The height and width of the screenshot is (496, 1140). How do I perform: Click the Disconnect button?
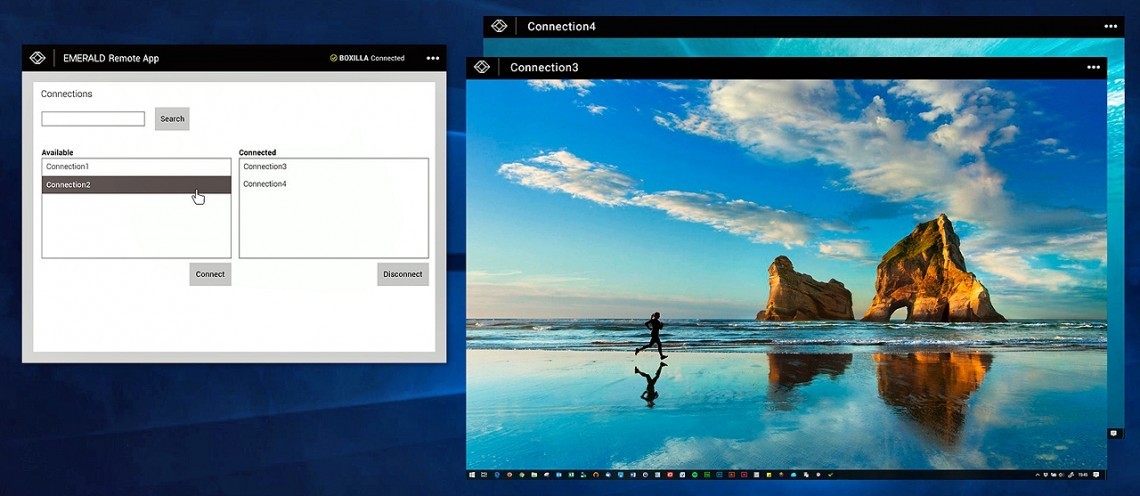[403, 274]
